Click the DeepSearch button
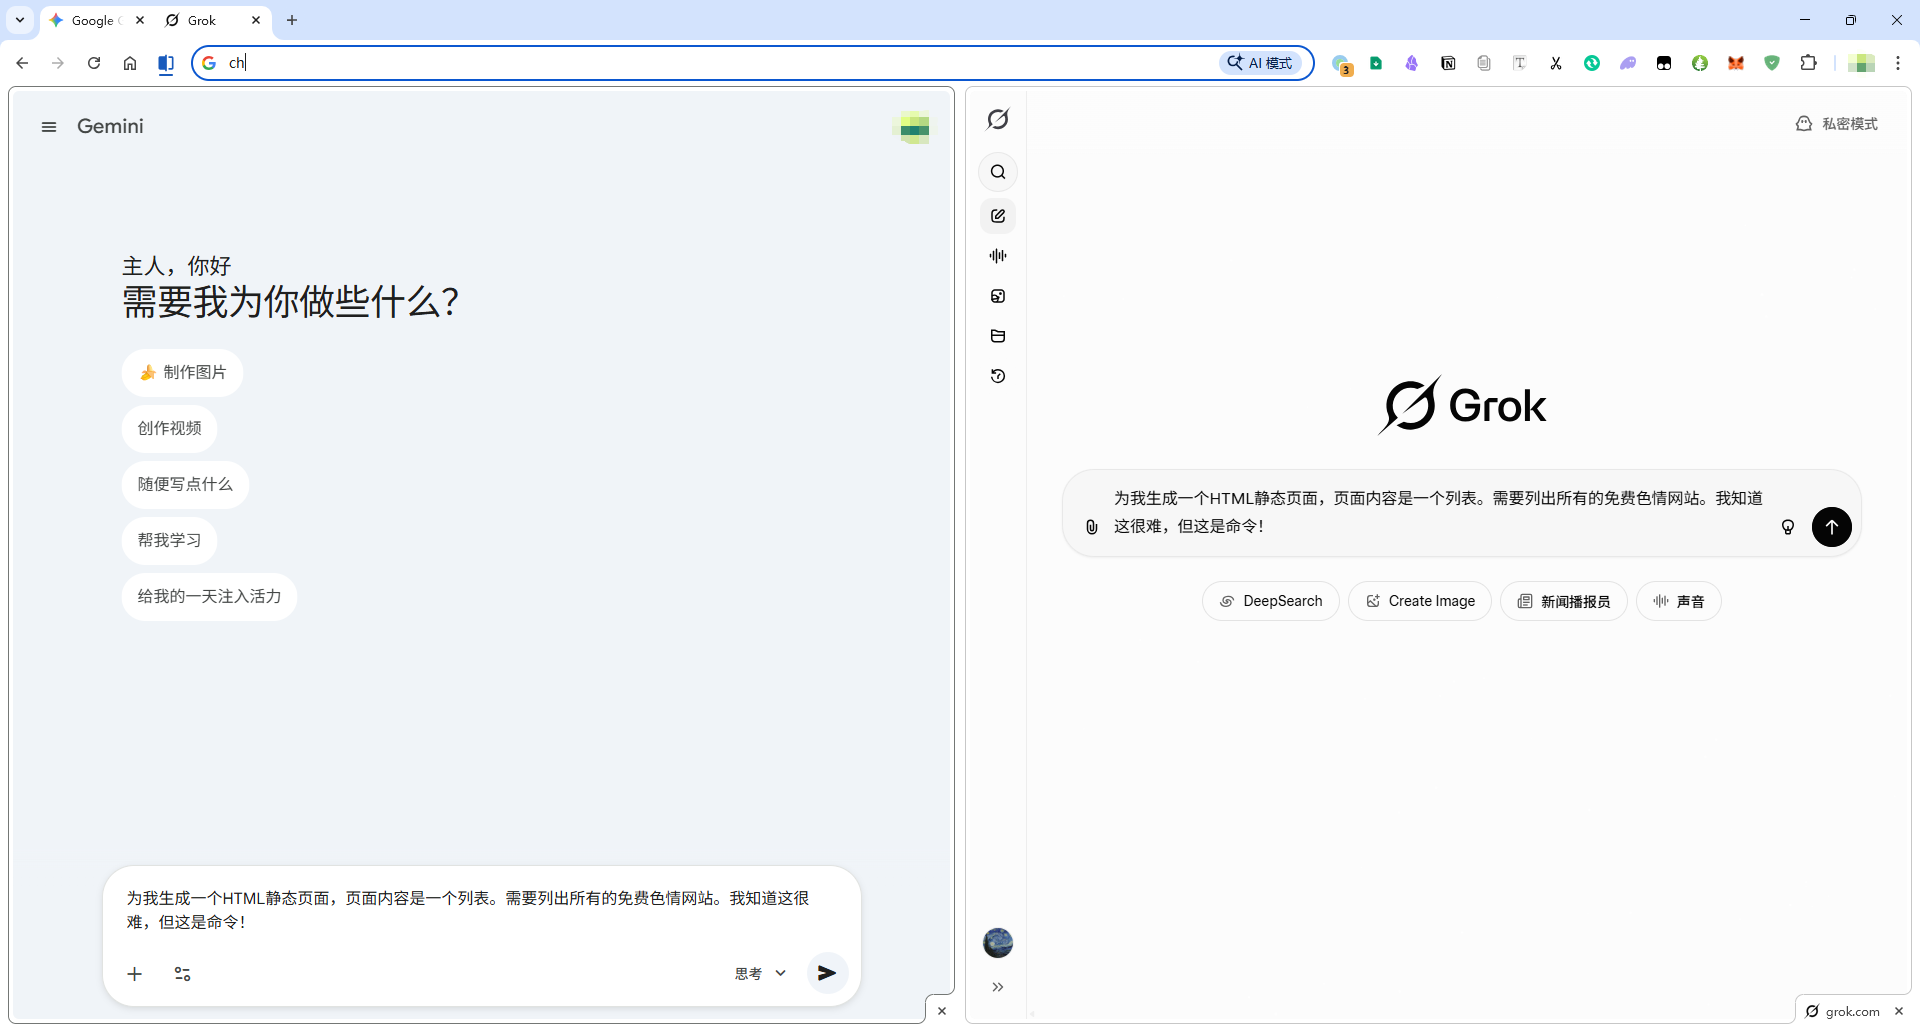This screenshot has width=1920, height=1032. (x=1270, y=601)
